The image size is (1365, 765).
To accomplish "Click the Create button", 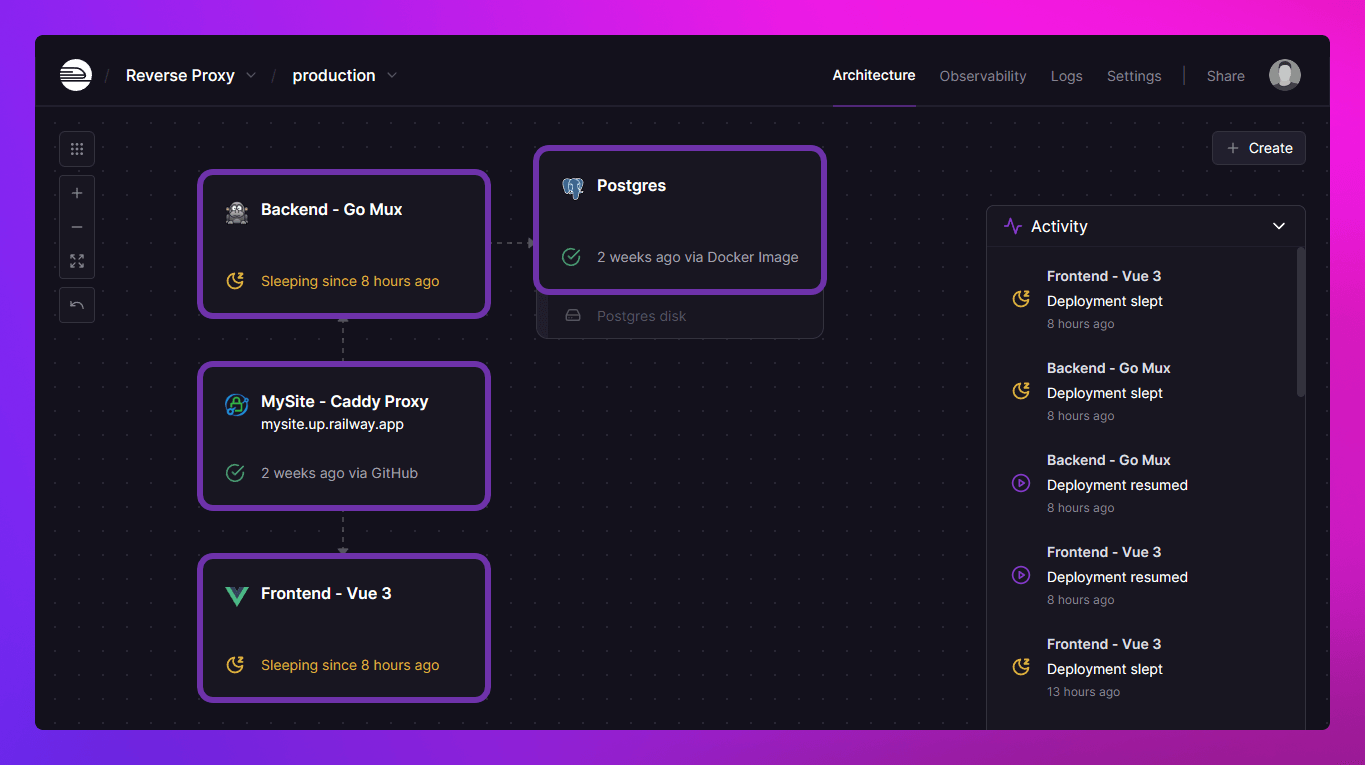I will (1259, 148).
